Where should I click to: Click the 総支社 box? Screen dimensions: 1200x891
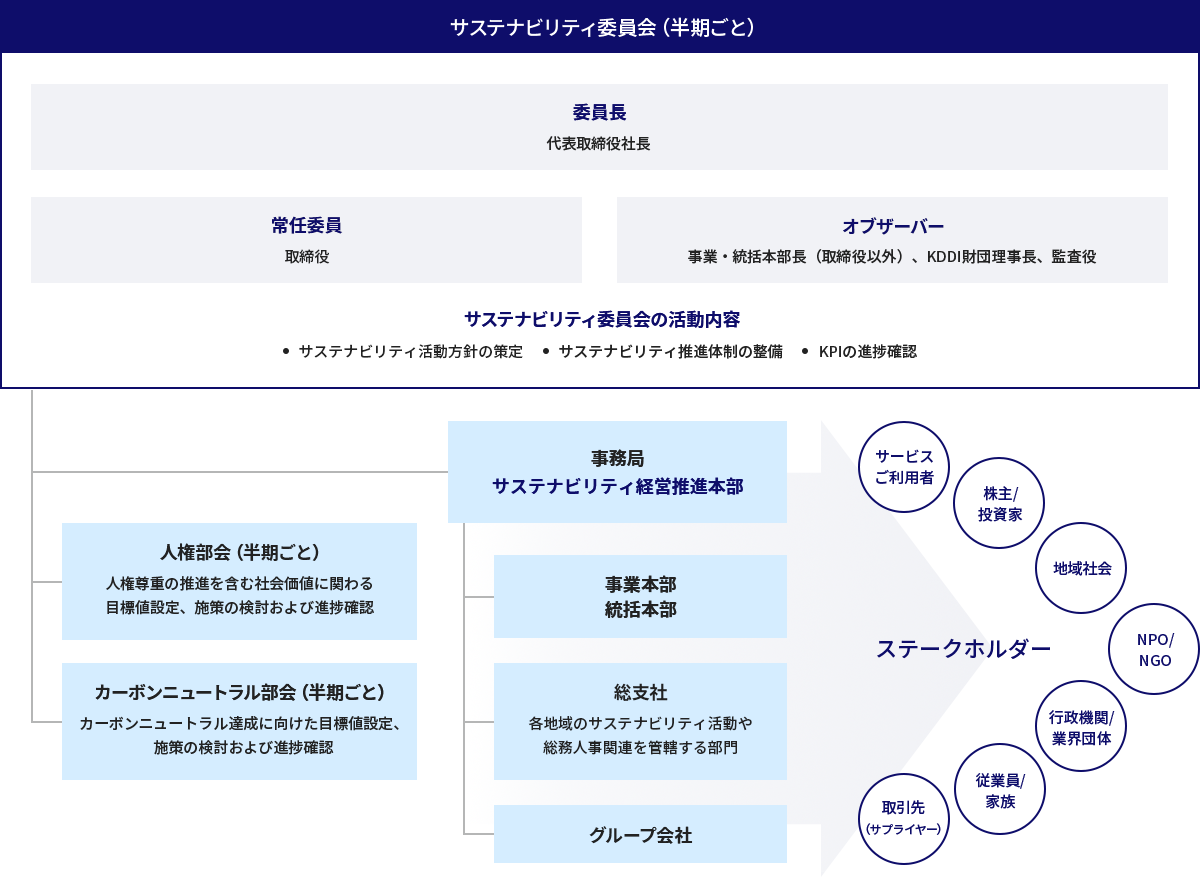pyautogui.click(x=640, y=721)
